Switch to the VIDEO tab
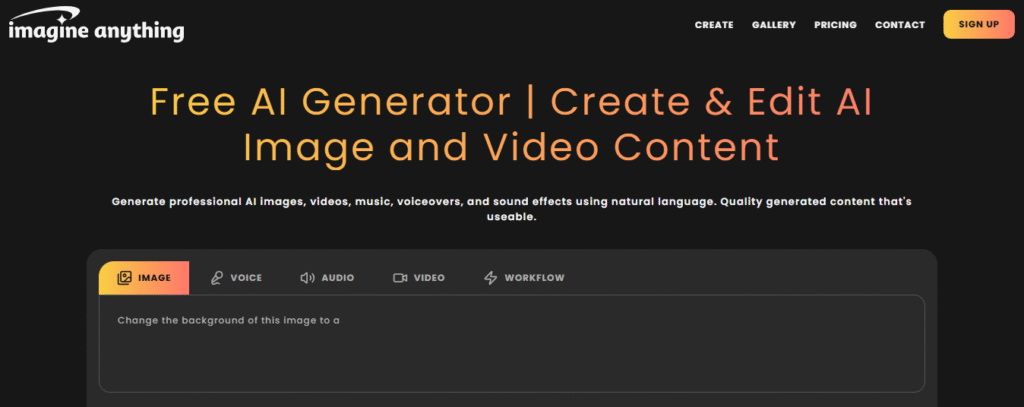Viewport: 1024px width, 407px height. (429, 278)
